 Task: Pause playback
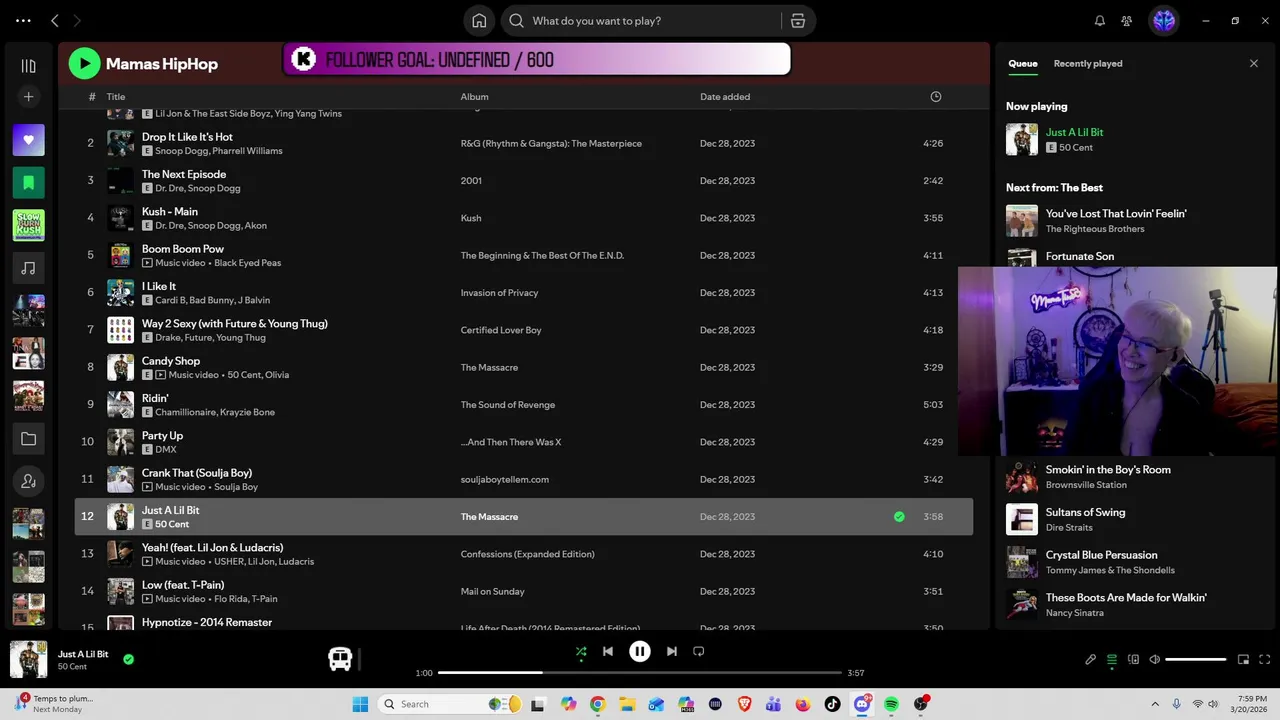[640, 651]
